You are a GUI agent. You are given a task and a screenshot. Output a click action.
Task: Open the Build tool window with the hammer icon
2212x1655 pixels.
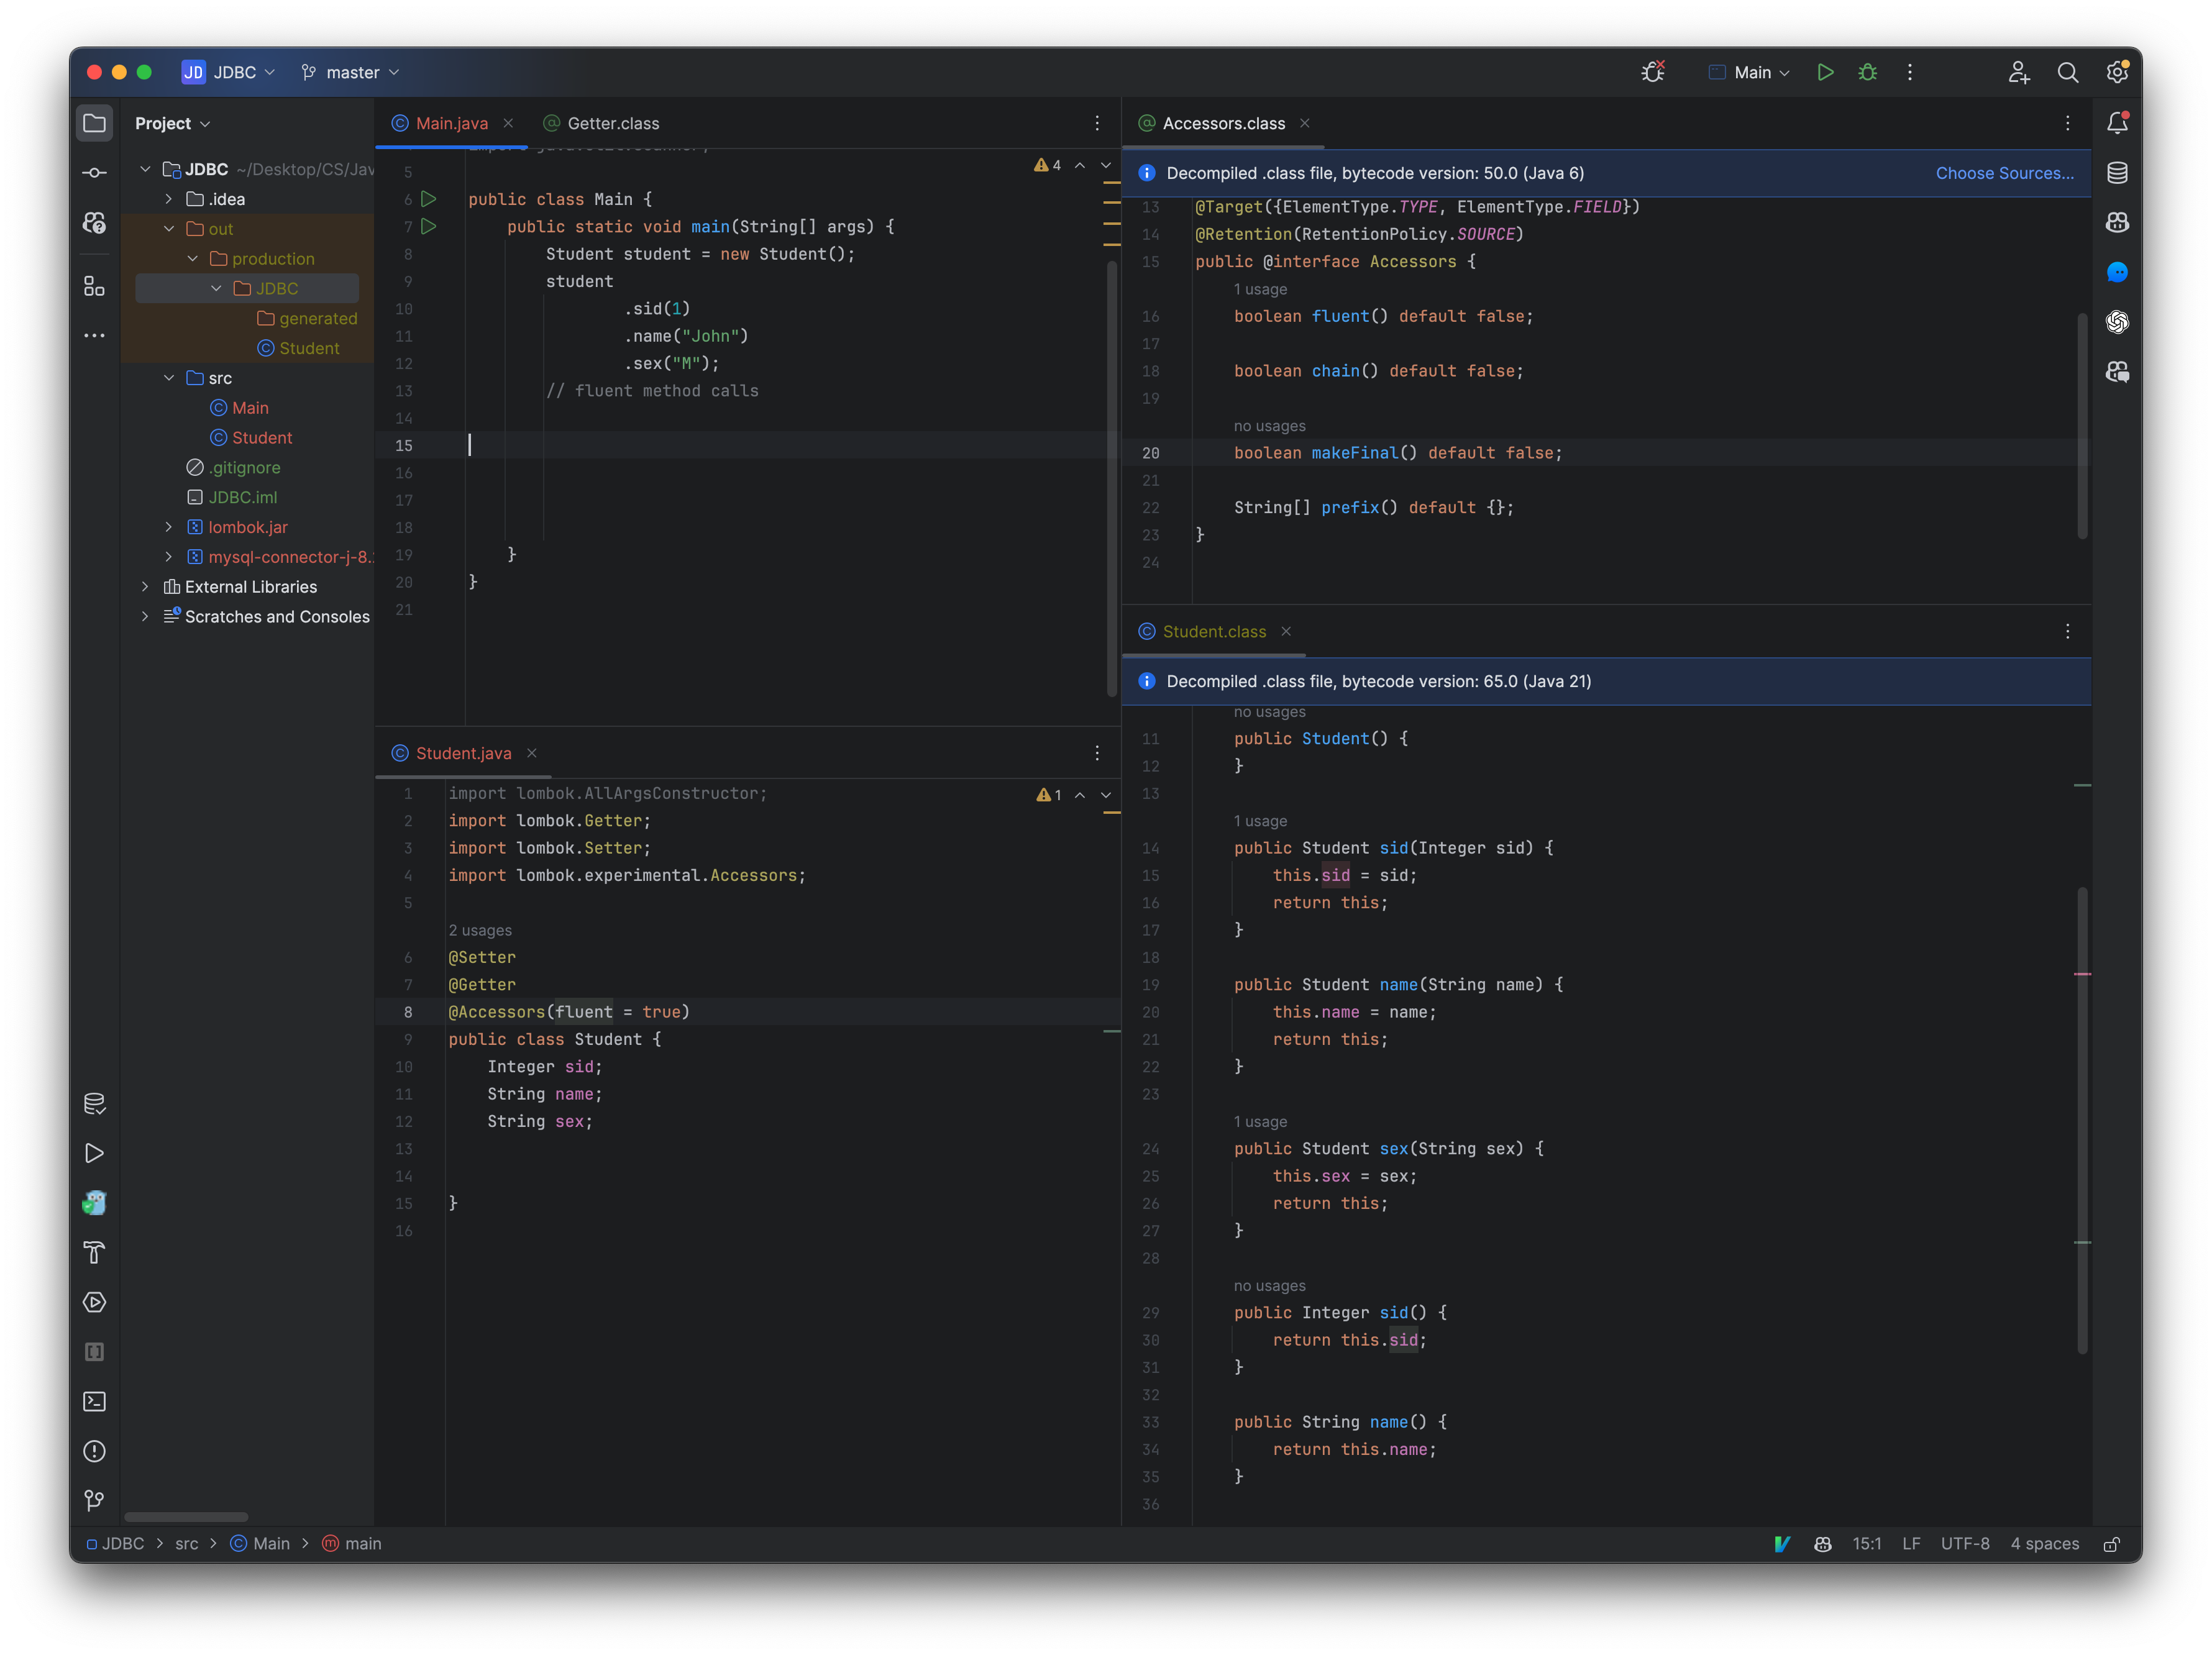click(95, 1253)
